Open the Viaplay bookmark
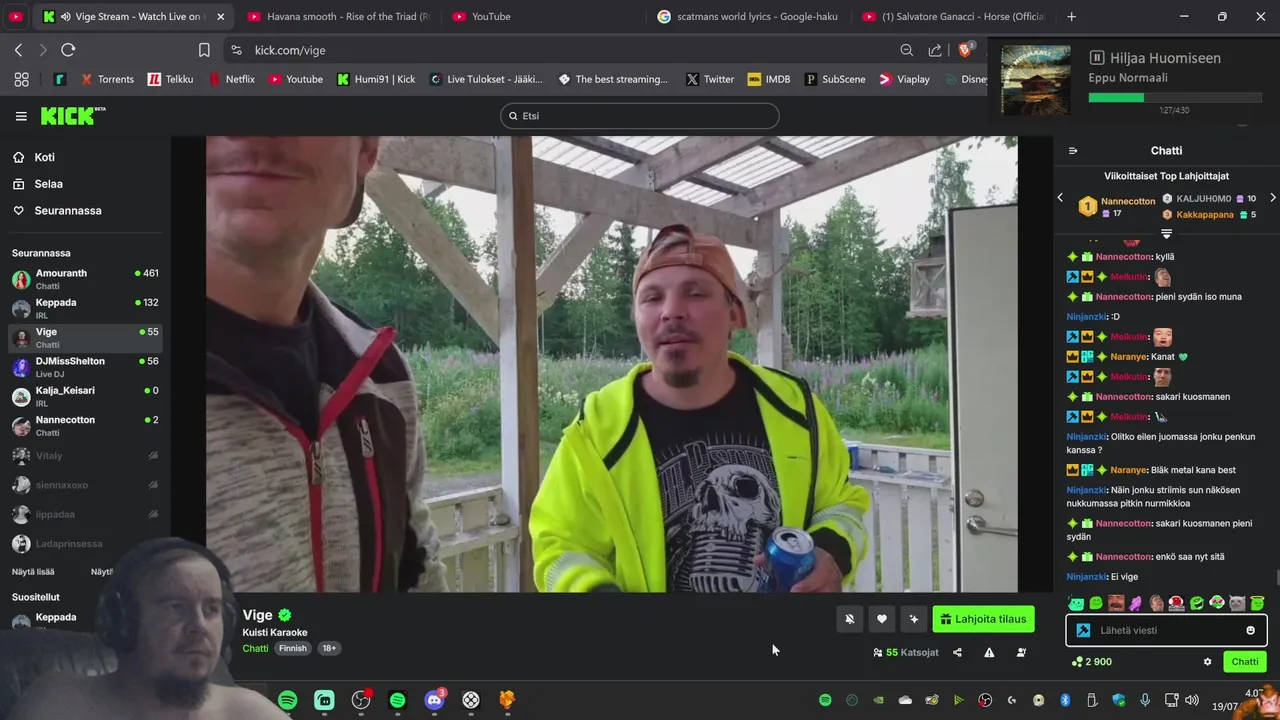1280x720 pixels. [x=904, y=79]
